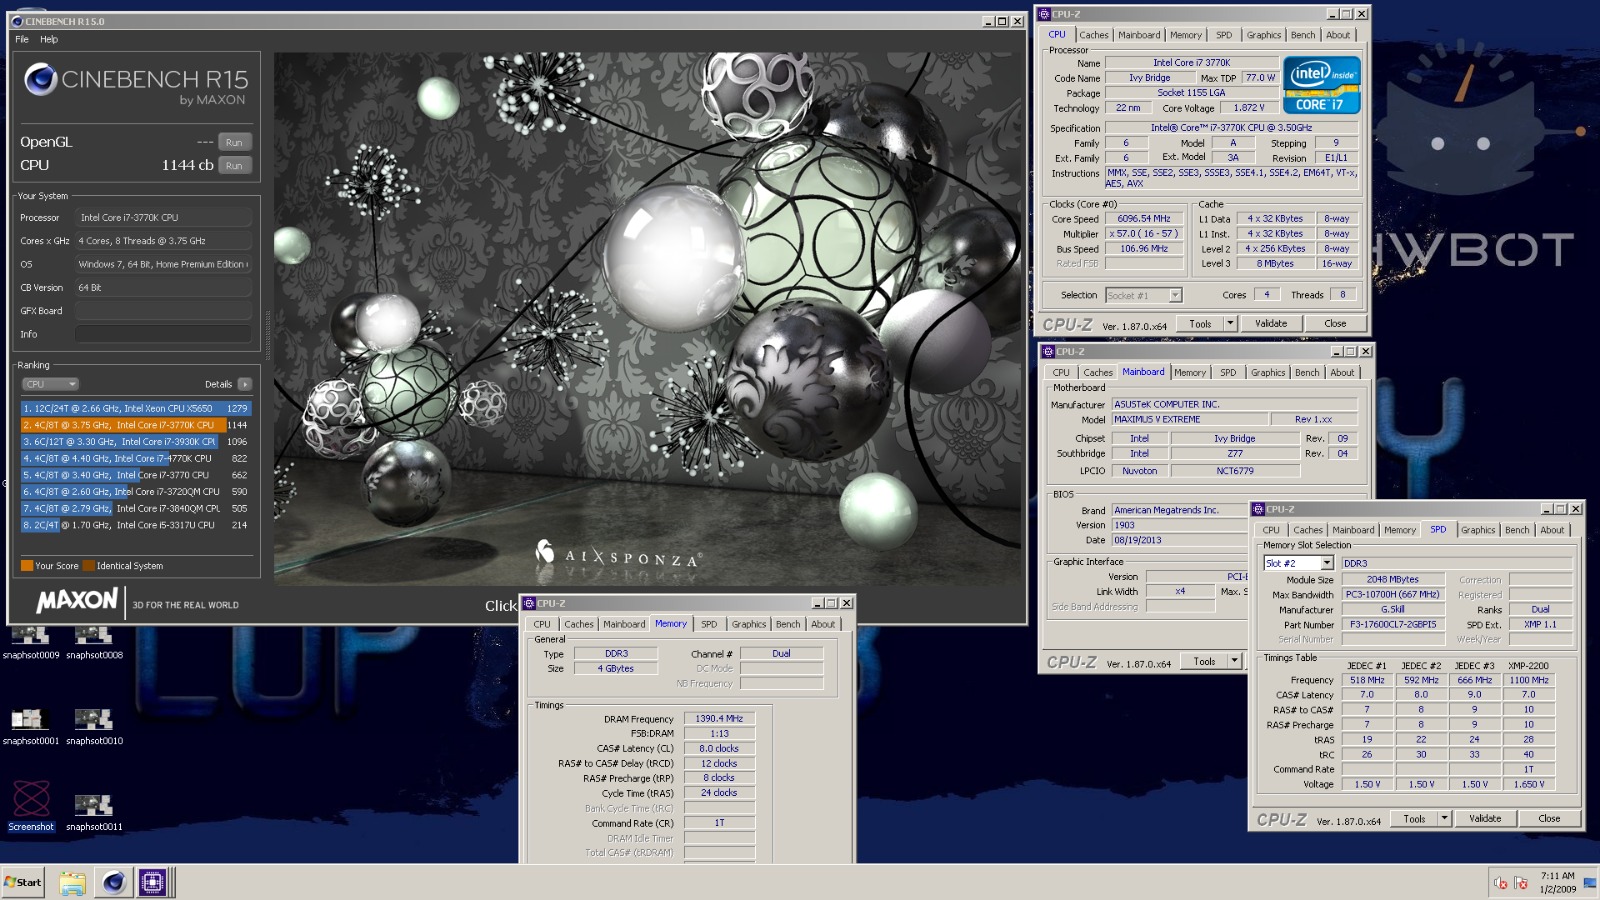Expand Tools arrow in CPU-Z SPD window
This screenshot has height=900, width=1600.
click(x=1444, y=818)
